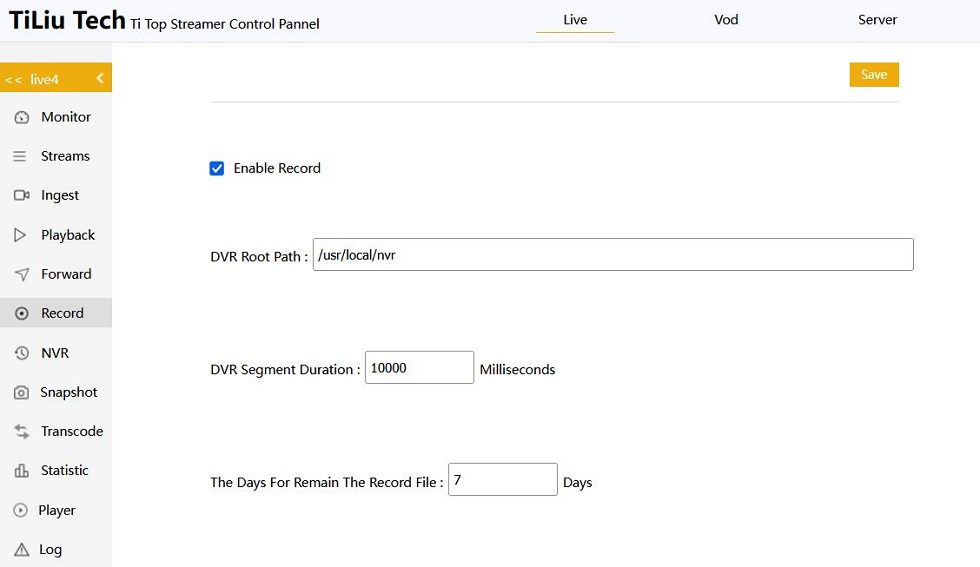This screenshot has height=567, width=980.
Task: Click the Statistic bar chart icon
Action: pos(21,470)
